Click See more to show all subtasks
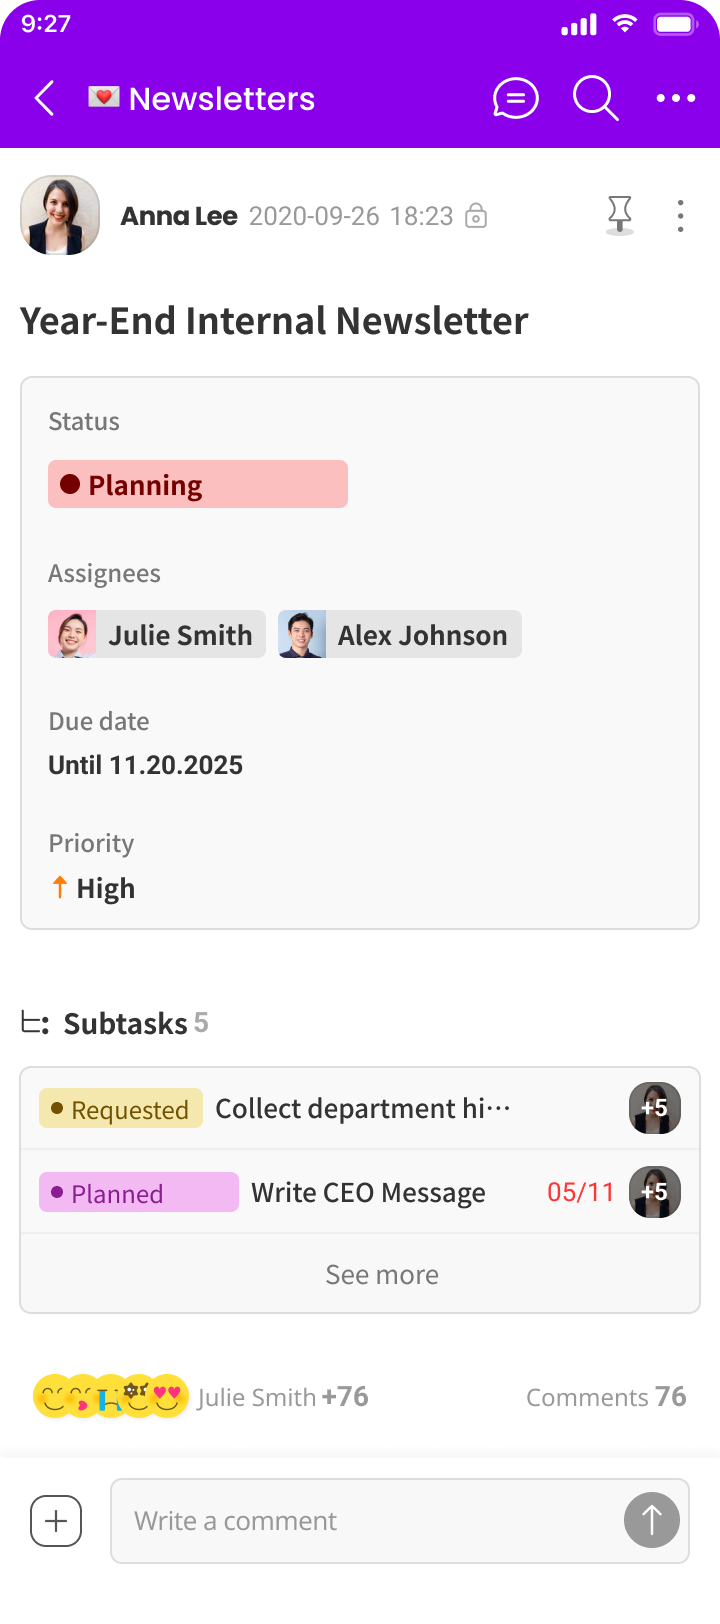 381,1274
